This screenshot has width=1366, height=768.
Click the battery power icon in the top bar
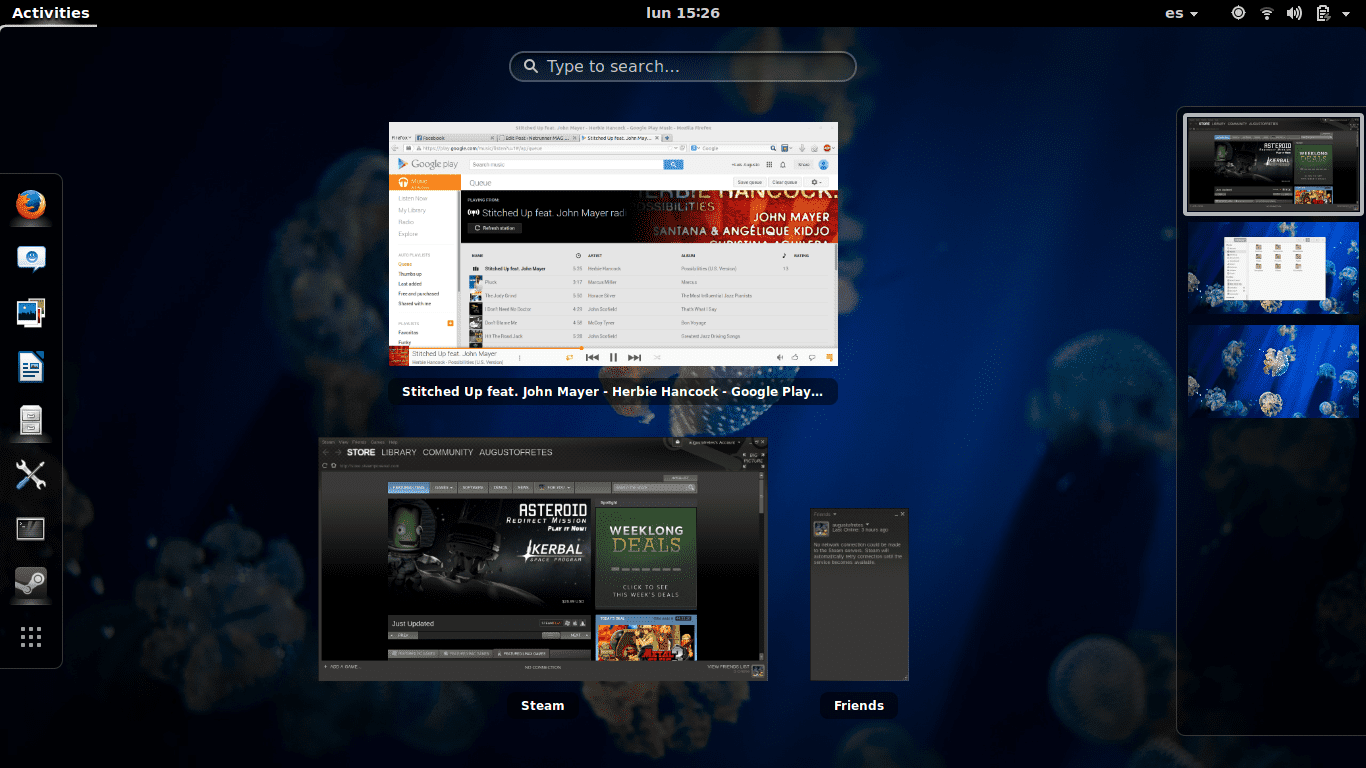pyautogui.click(x=1323, y=13)
